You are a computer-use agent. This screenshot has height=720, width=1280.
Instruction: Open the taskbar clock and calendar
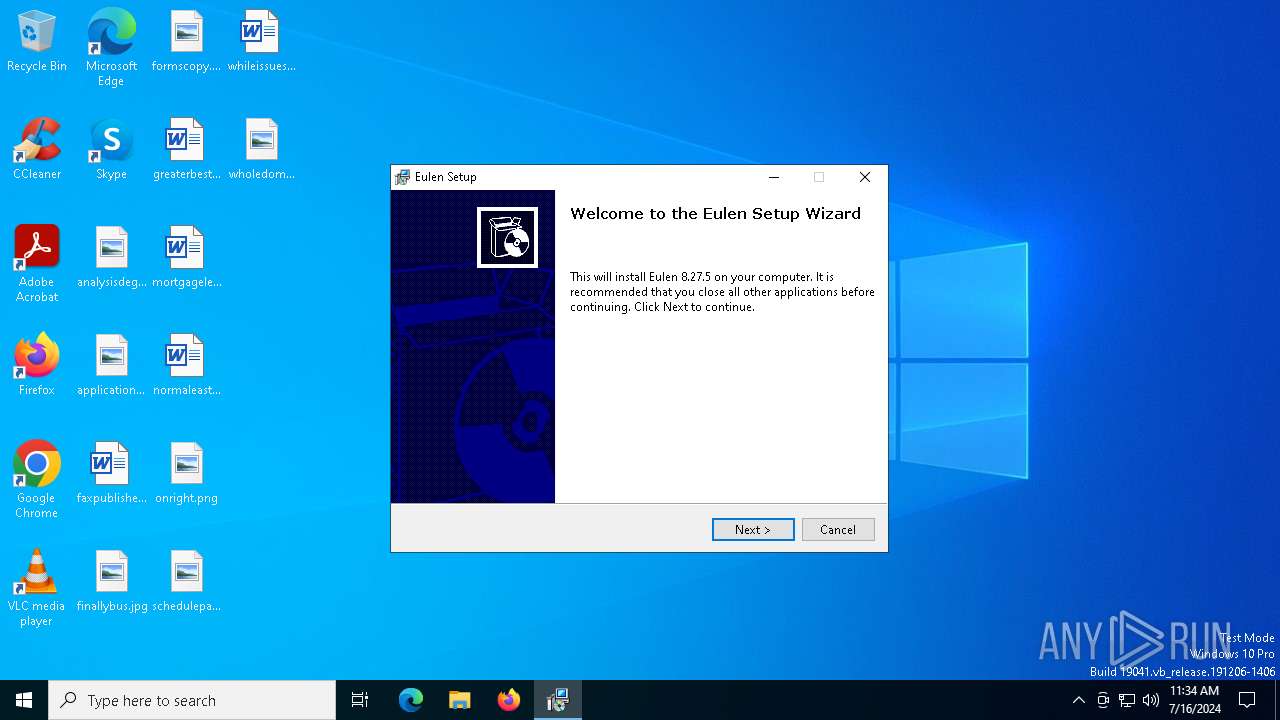pos(1194,700)
